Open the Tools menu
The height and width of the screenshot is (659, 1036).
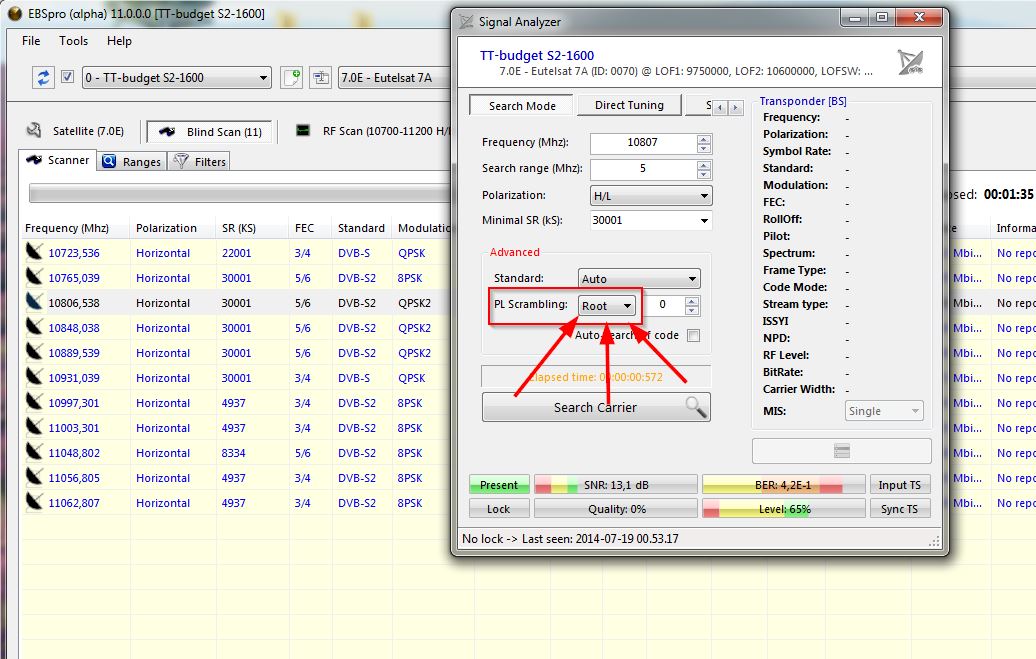[73, 41]
